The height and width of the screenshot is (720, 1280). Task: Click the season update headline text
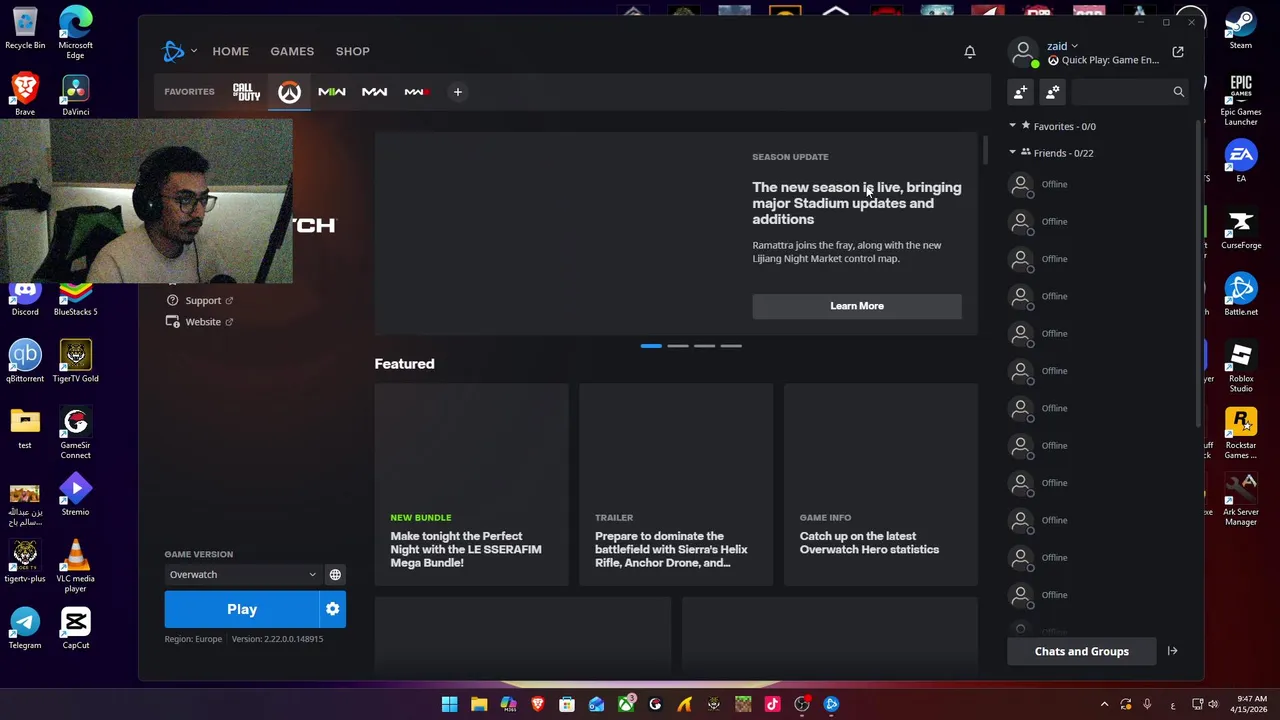point(857,203)
